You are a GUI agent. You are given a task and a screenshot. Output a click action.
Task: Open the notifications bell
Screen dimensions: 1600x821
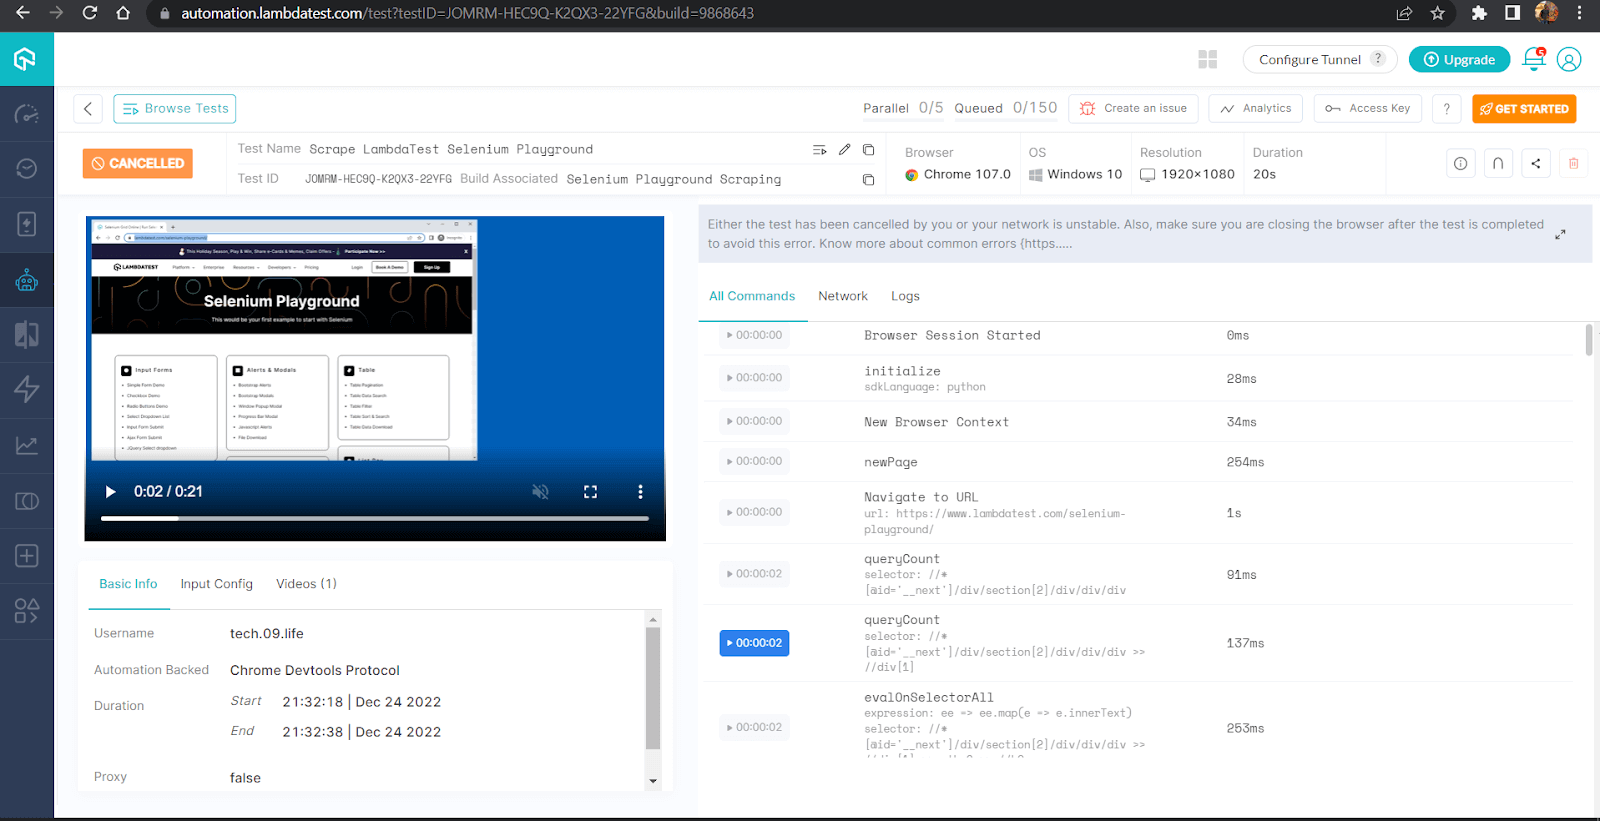click(1533, 59)
